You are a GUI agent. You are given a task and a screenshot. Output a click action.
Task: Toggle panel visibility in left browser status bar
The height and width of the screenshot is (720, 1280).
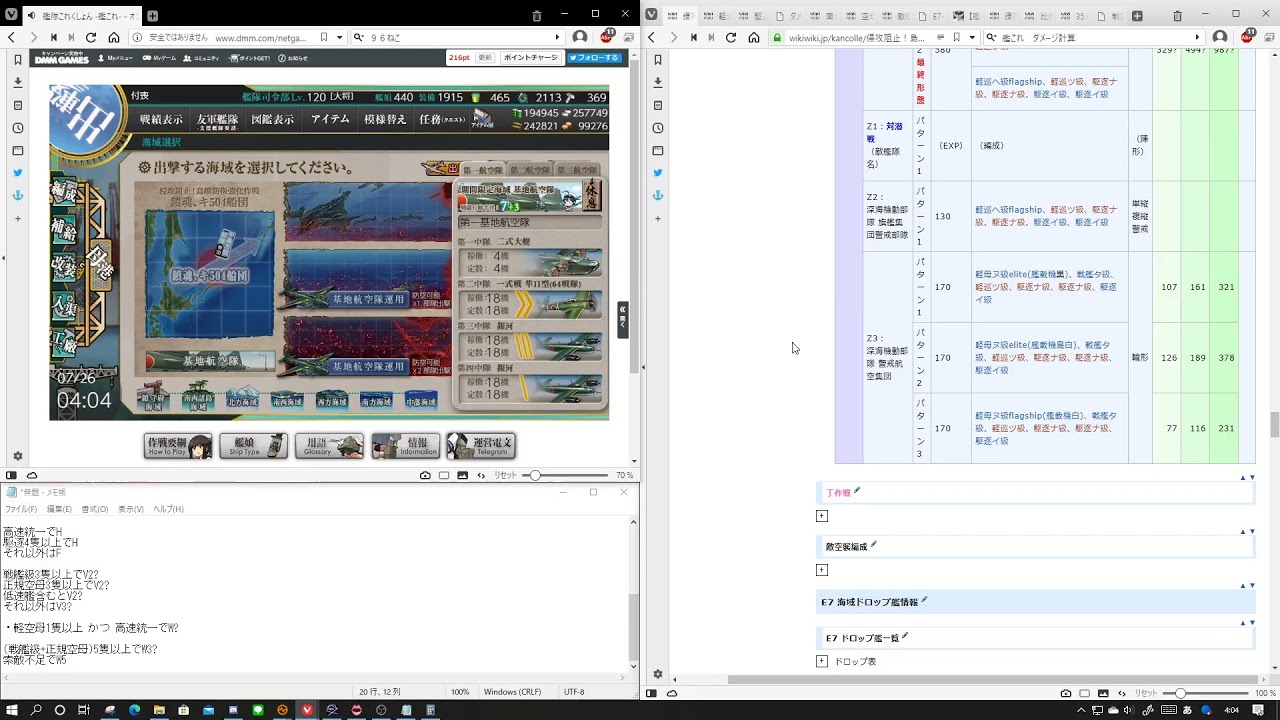(11, 475)
